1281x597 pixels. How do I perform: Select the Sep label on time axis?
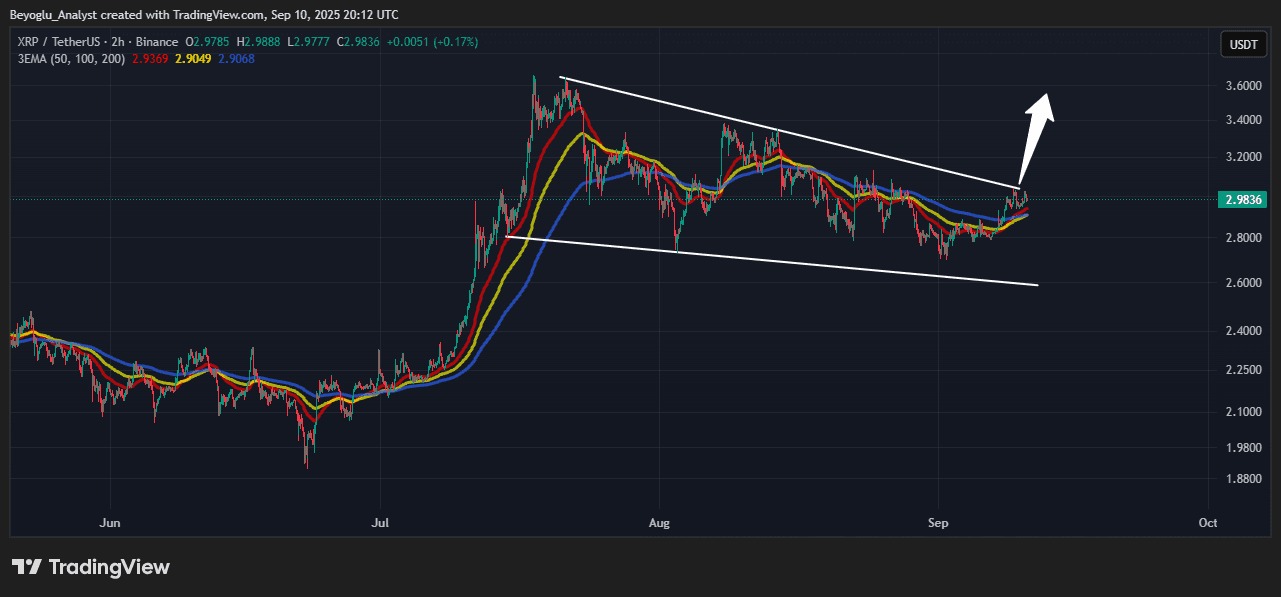tap(937, 522)
